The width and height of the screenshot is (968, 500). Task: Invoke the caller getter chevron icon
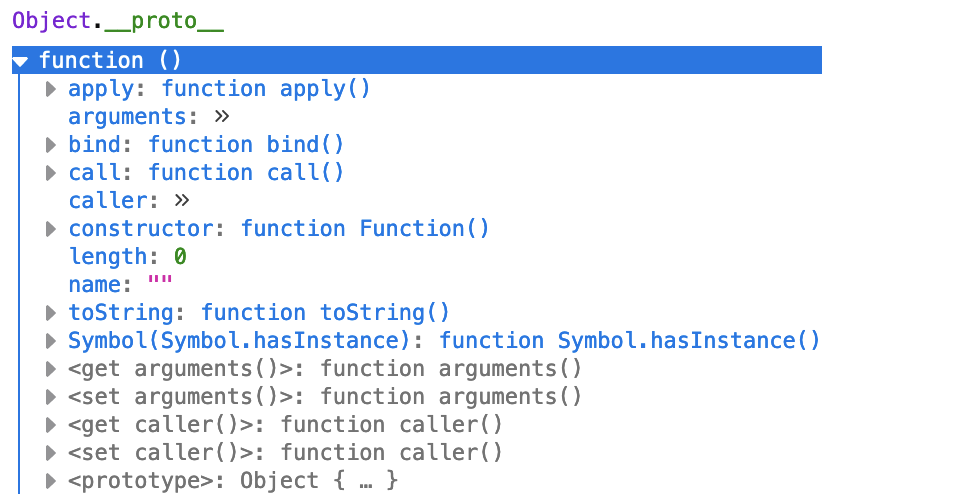tap(182, 201)
